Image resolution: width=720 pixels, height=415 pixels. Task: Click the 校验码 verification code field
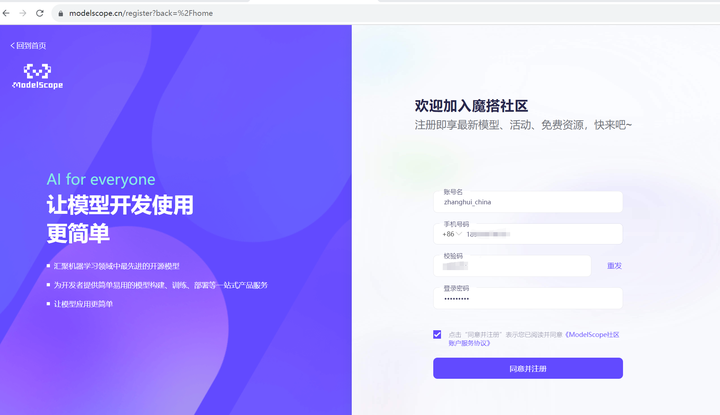[x=512, y=266]
